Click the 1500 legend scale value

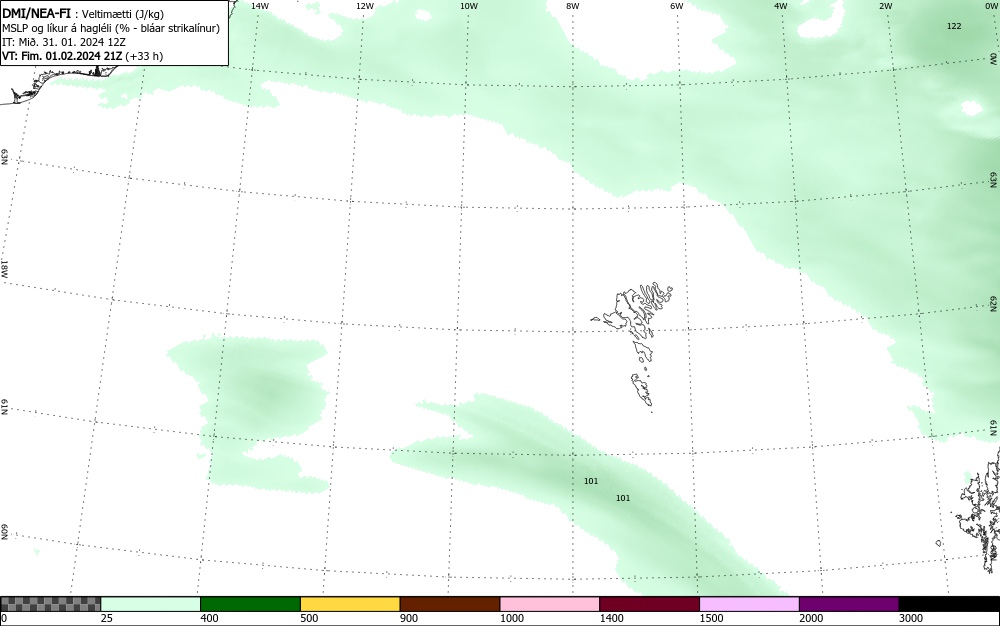point(711,618)
